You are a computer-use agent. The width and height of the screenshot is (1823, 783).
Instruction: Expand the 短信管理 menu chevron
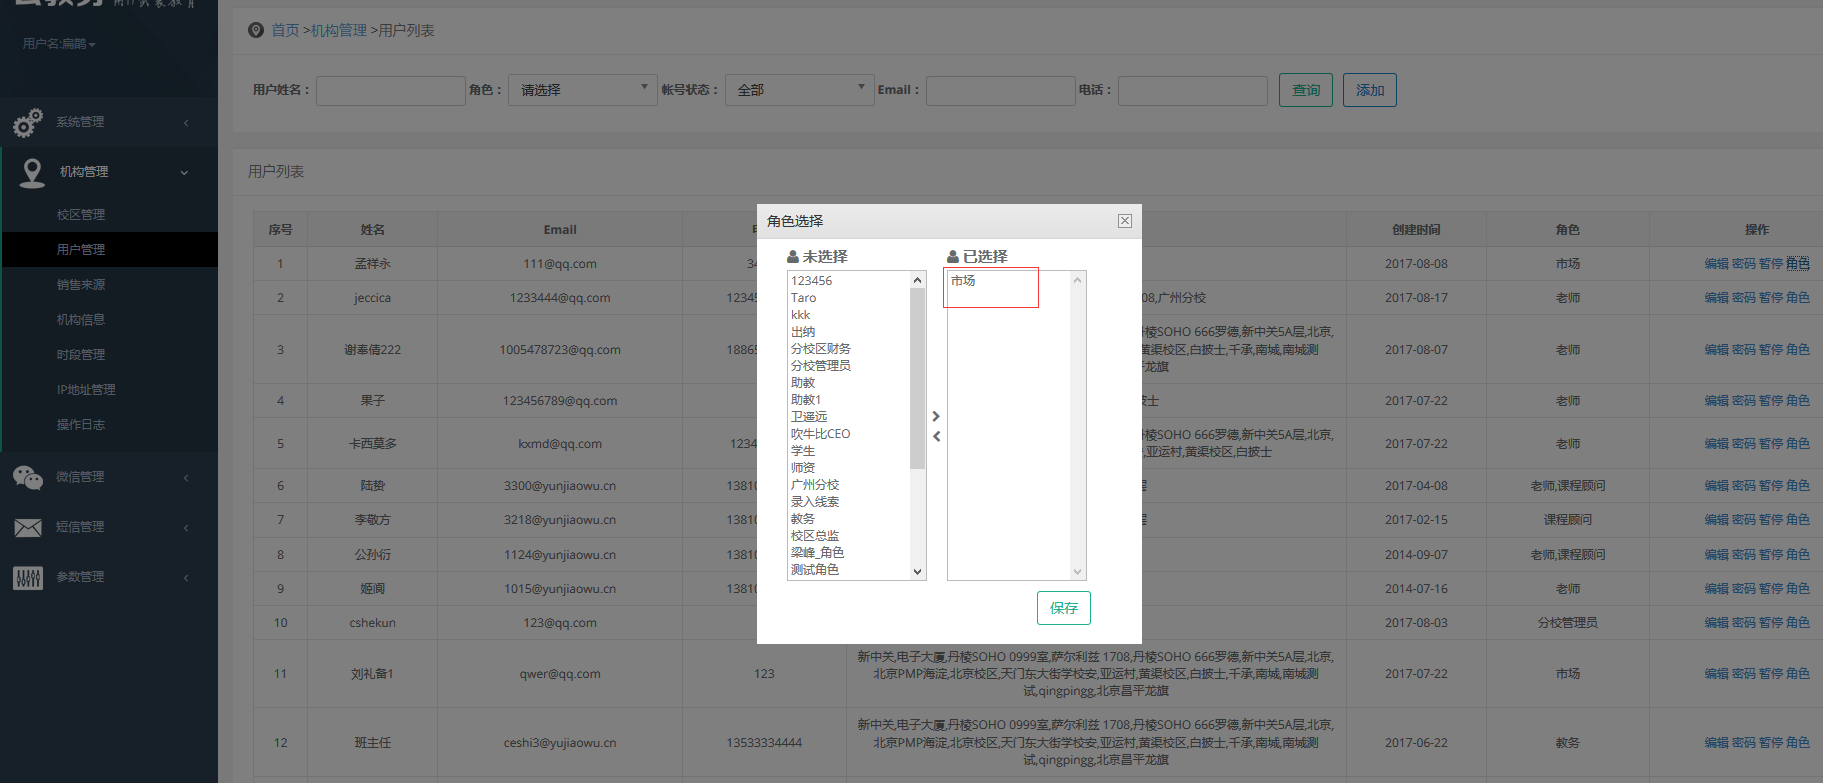coord(186,527)
